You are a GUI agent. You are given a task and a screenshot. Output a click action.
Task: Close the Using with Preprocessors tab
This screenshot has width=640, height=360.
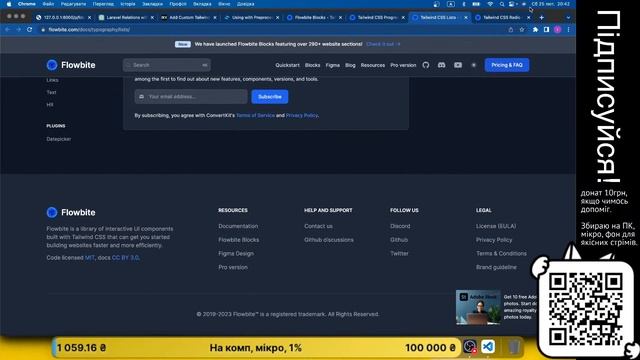point(278,18)
